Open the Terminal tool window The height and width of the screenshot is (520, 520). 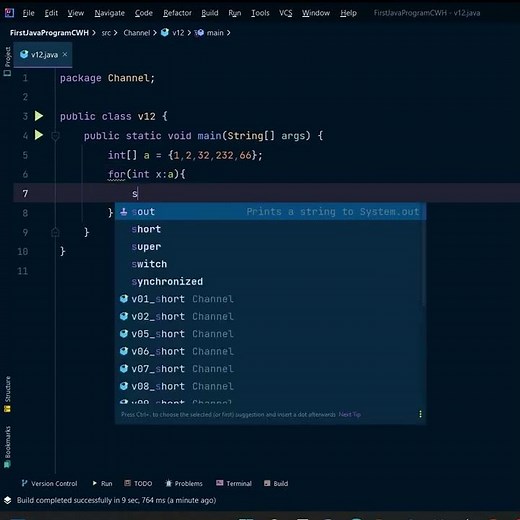(x=234, y=483)
